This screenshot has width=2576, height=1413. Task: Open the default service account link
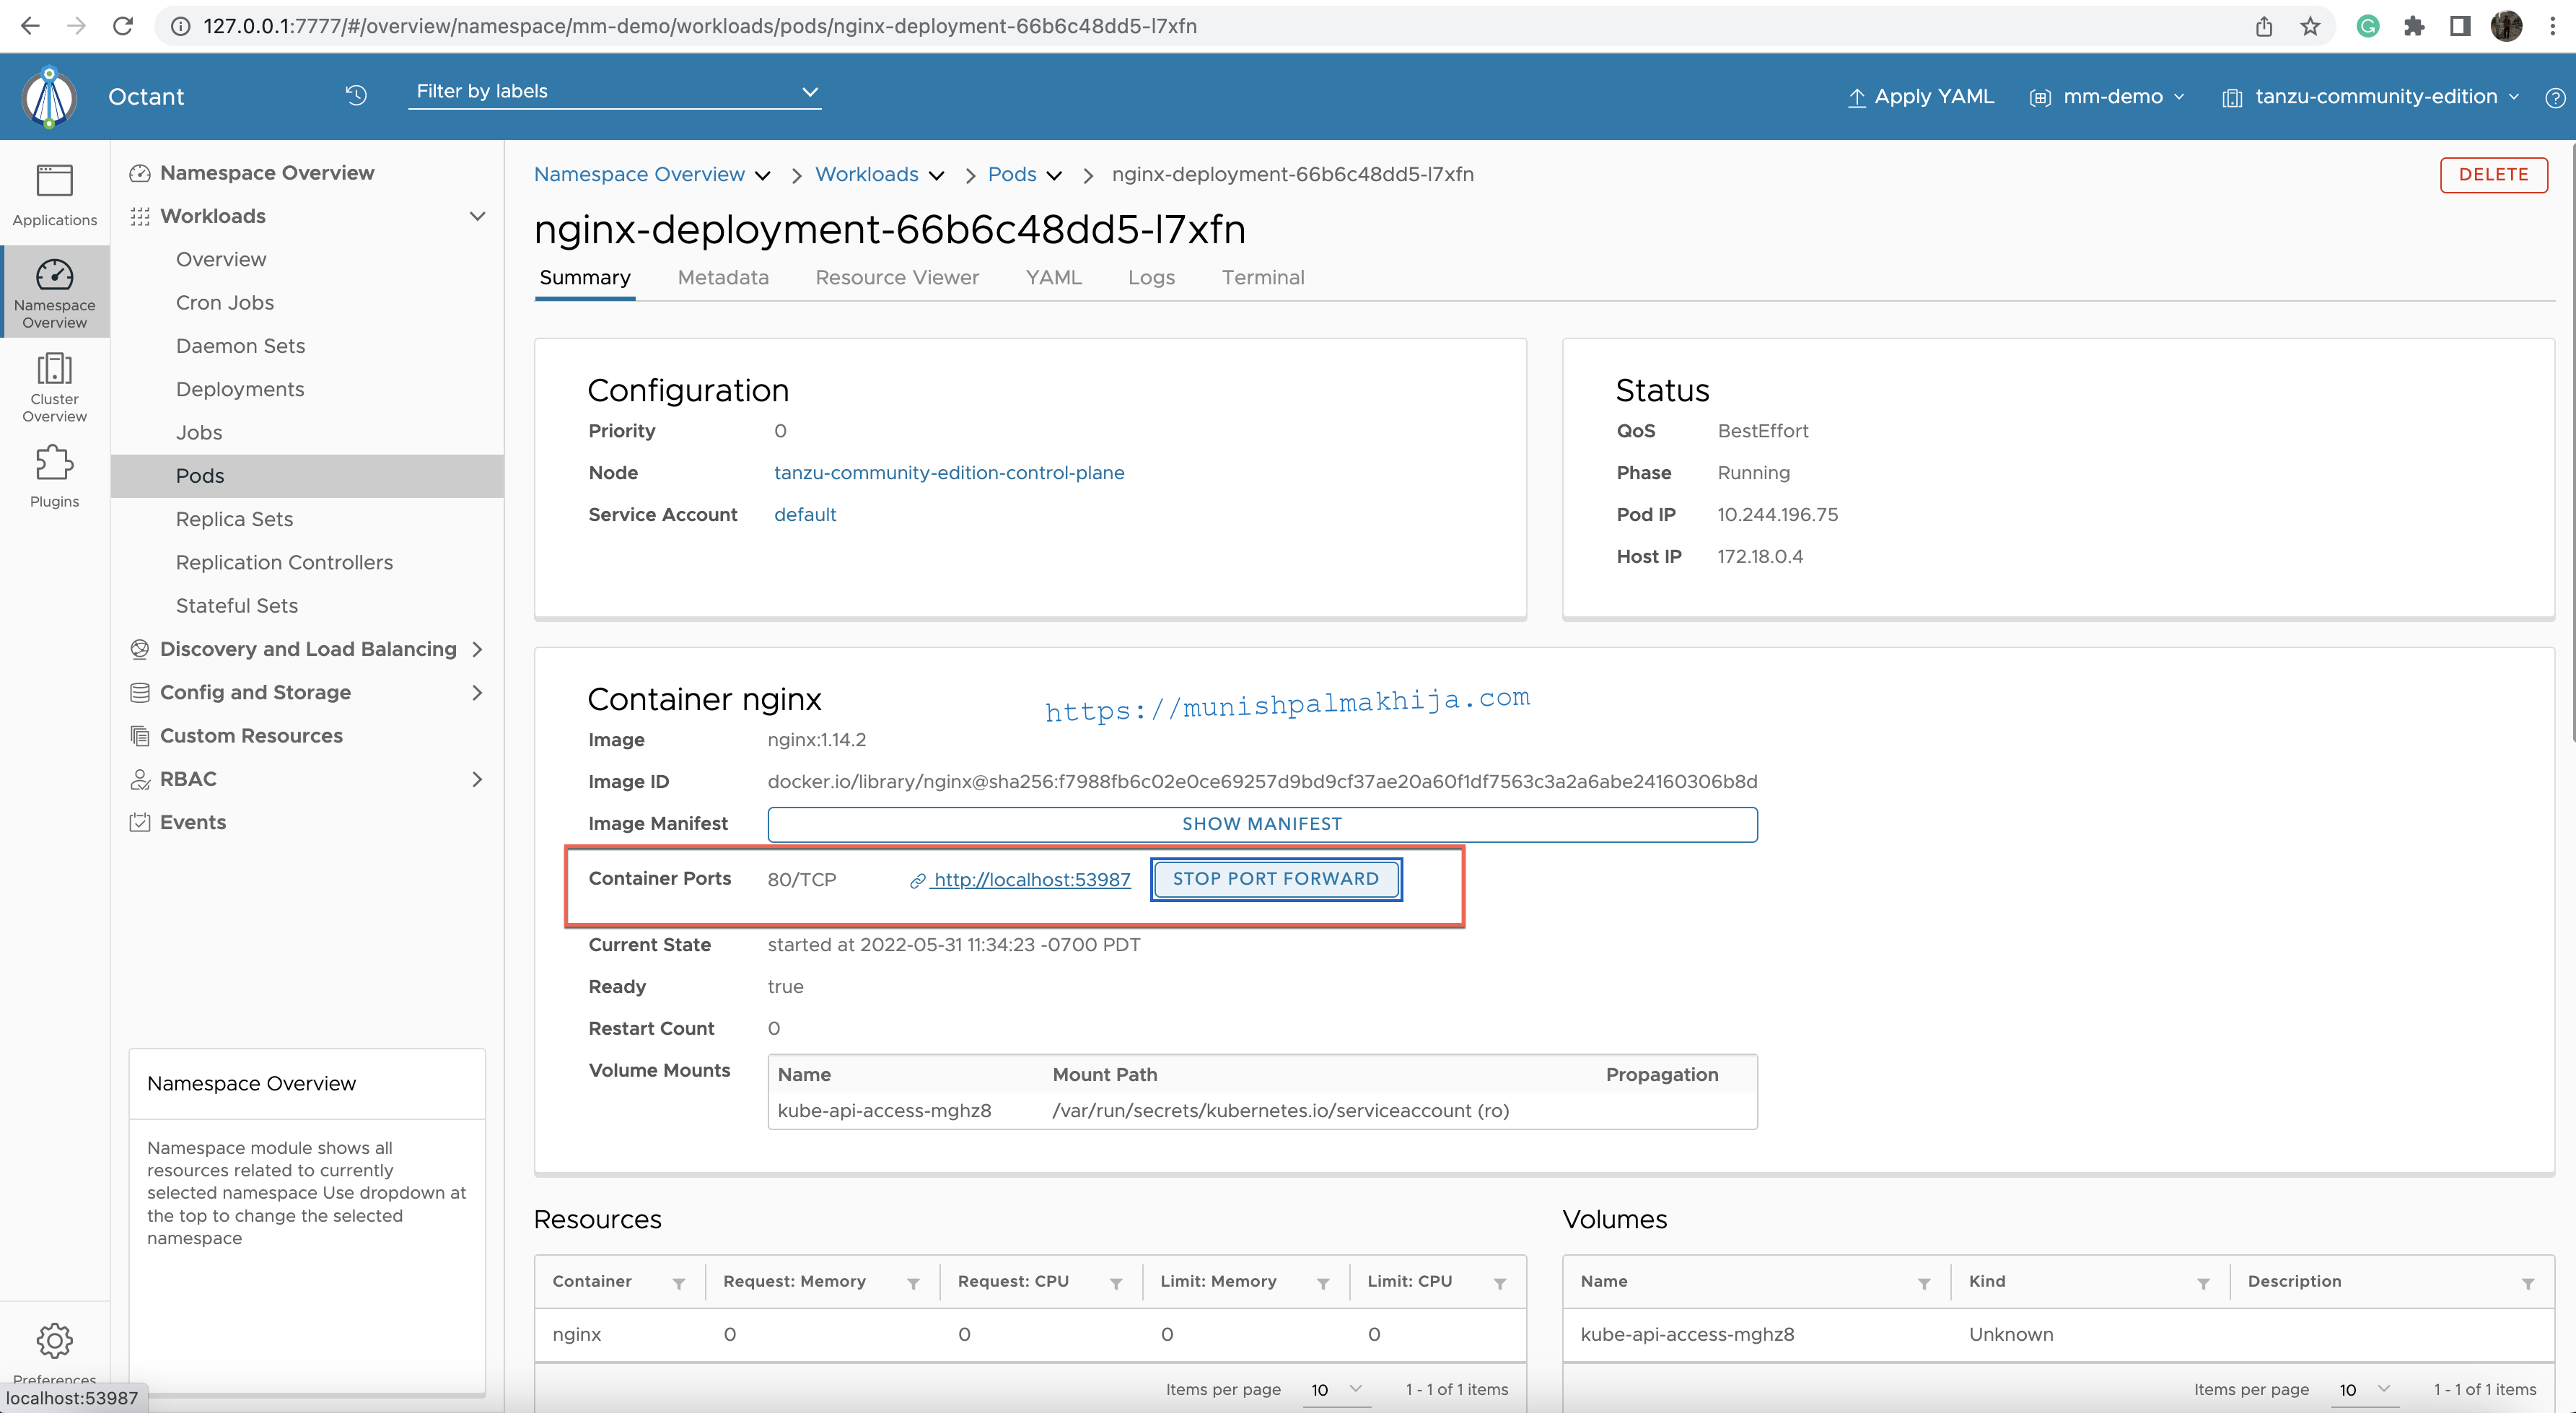tap(805, 515)
